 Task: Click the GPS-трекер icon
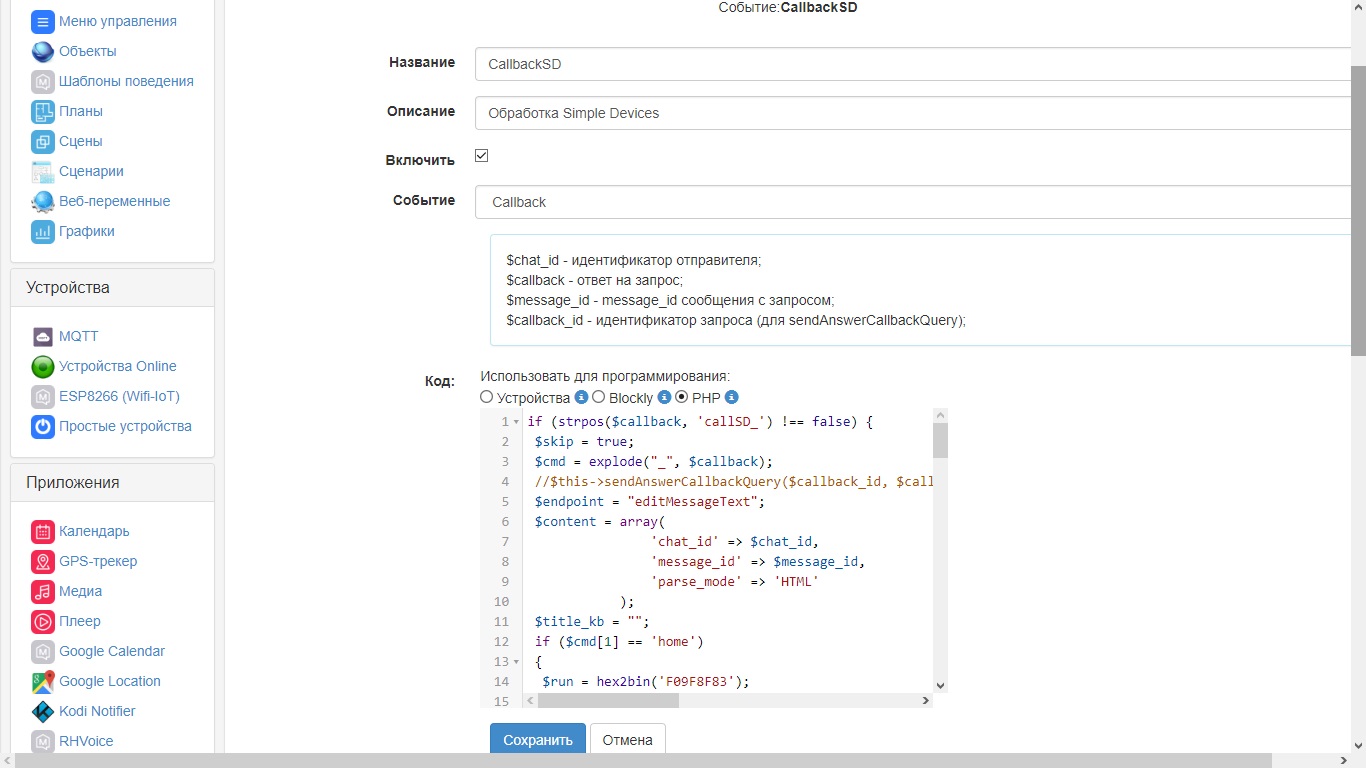coord(42,561)
